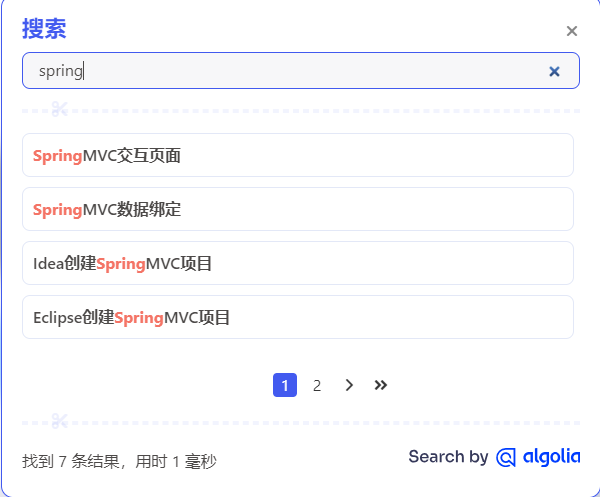Viewport: 600px width, 497px height.
Task: Click highlighted "Spring" in the Idea result
Action: 121,264
